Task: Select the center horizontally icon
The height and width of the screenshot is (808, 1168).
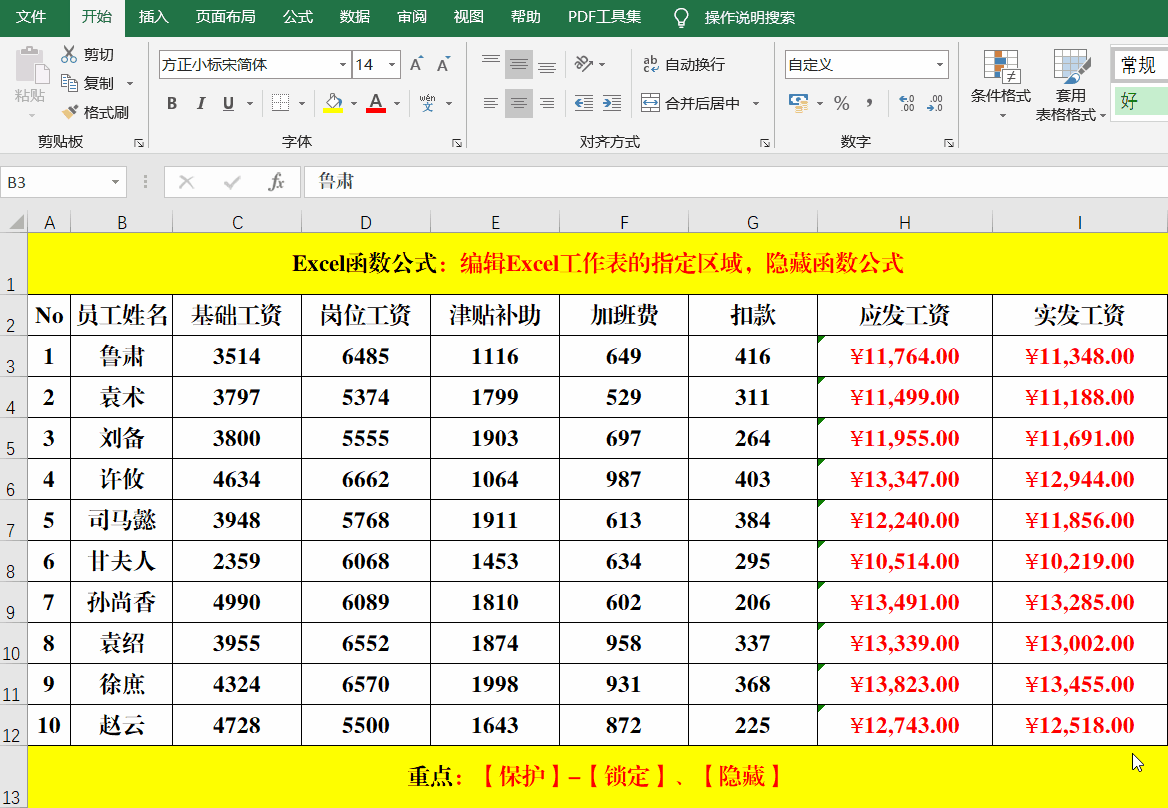Action: point(518,104)
